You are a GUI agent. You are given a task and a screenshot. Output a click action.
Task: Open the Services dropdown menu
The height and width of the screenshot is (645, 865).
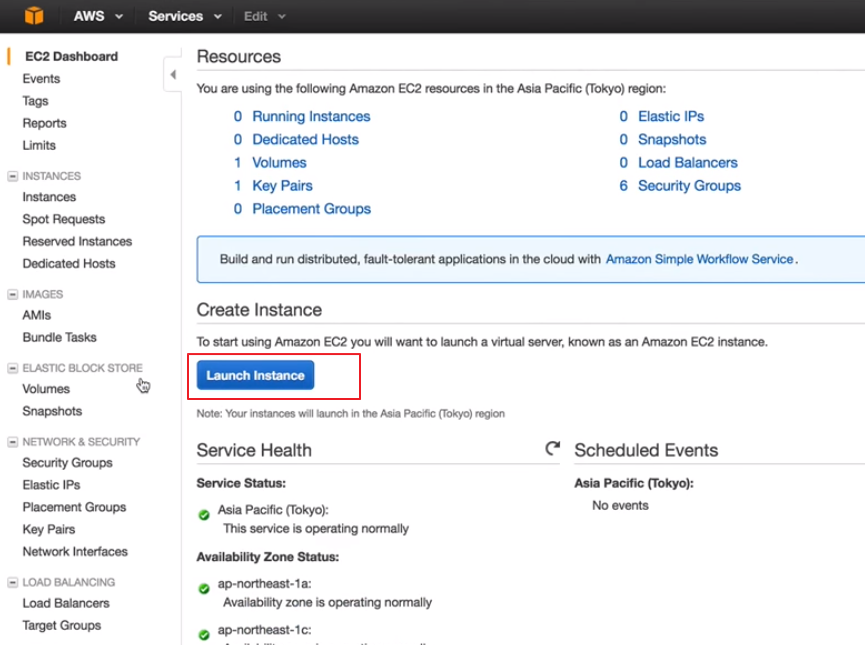[x=185, y=16]
